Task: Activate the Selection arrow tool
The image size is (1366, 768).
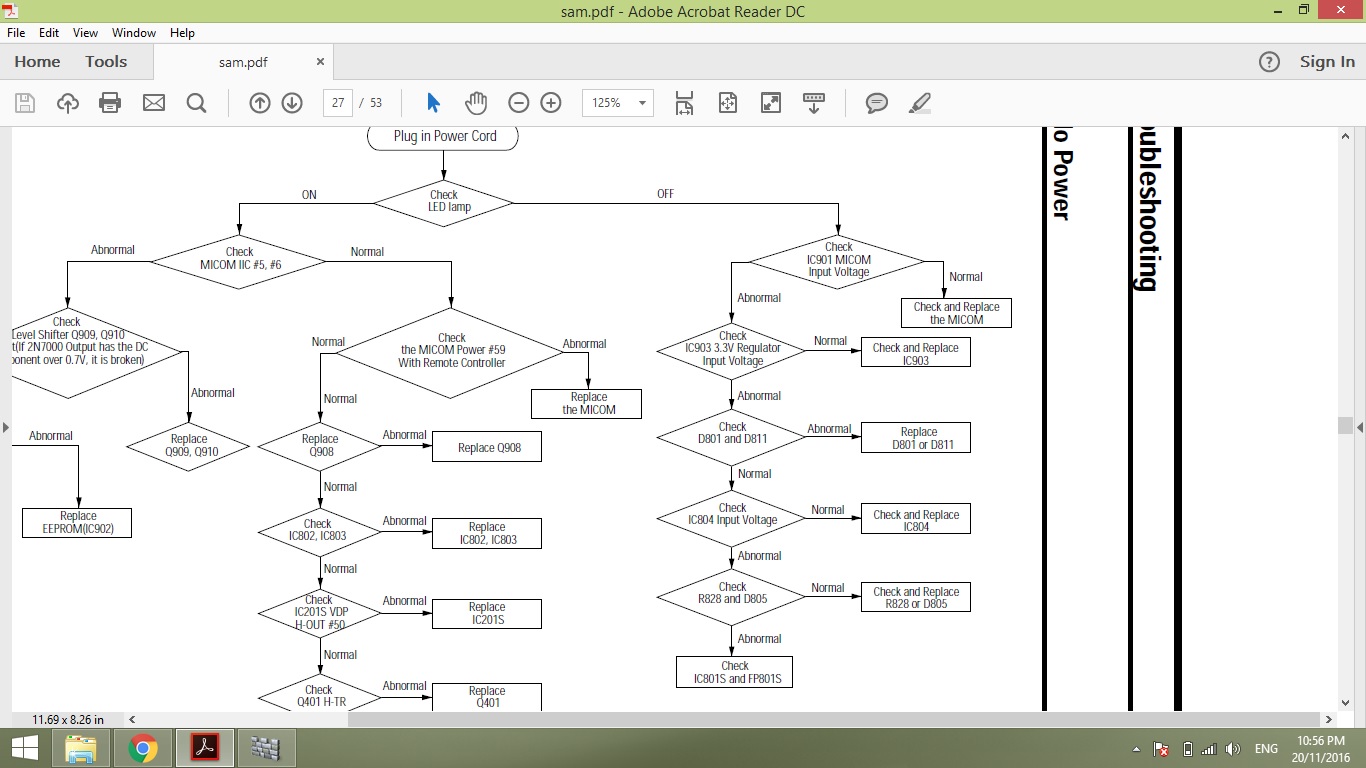Action: coord(433,103)
